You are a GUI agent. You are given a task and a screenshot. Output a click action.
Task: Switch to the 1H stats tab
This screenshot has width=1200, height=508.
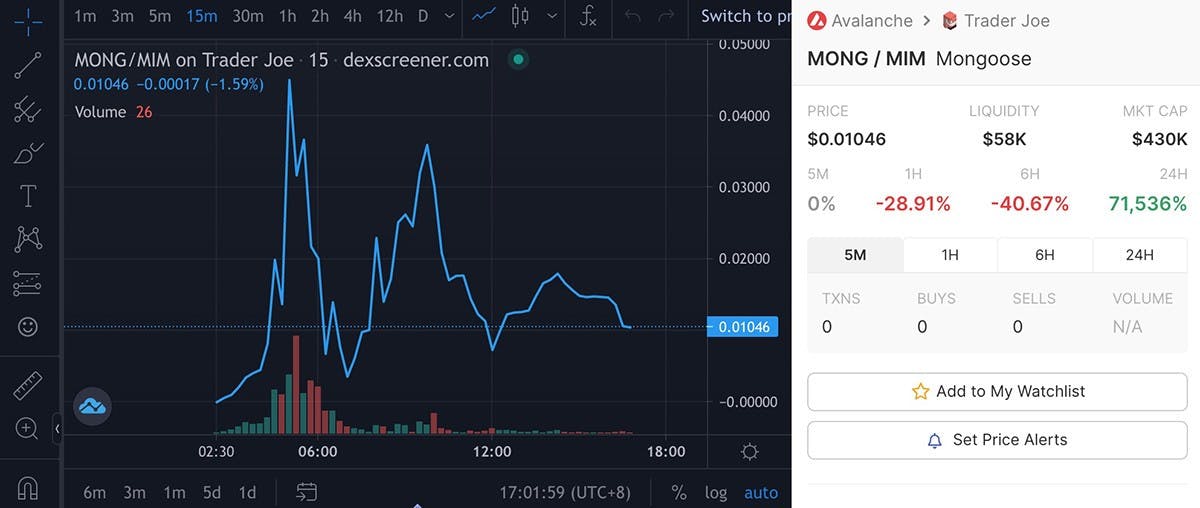click(x=950, y=255)
